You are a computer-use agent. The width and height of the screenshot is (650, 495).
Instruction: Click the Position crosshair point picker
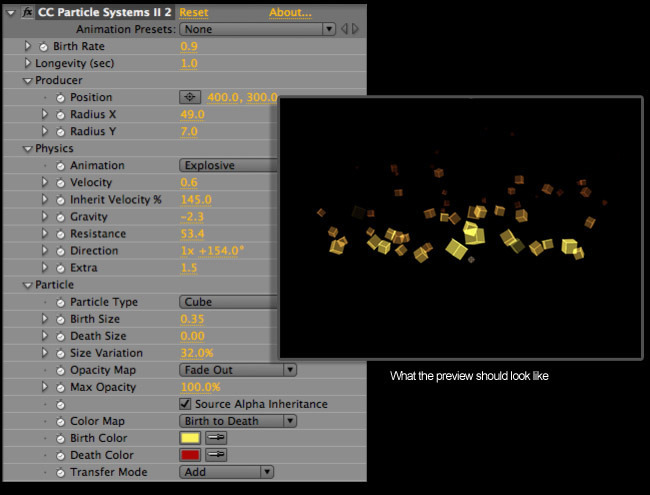[190, 97]
